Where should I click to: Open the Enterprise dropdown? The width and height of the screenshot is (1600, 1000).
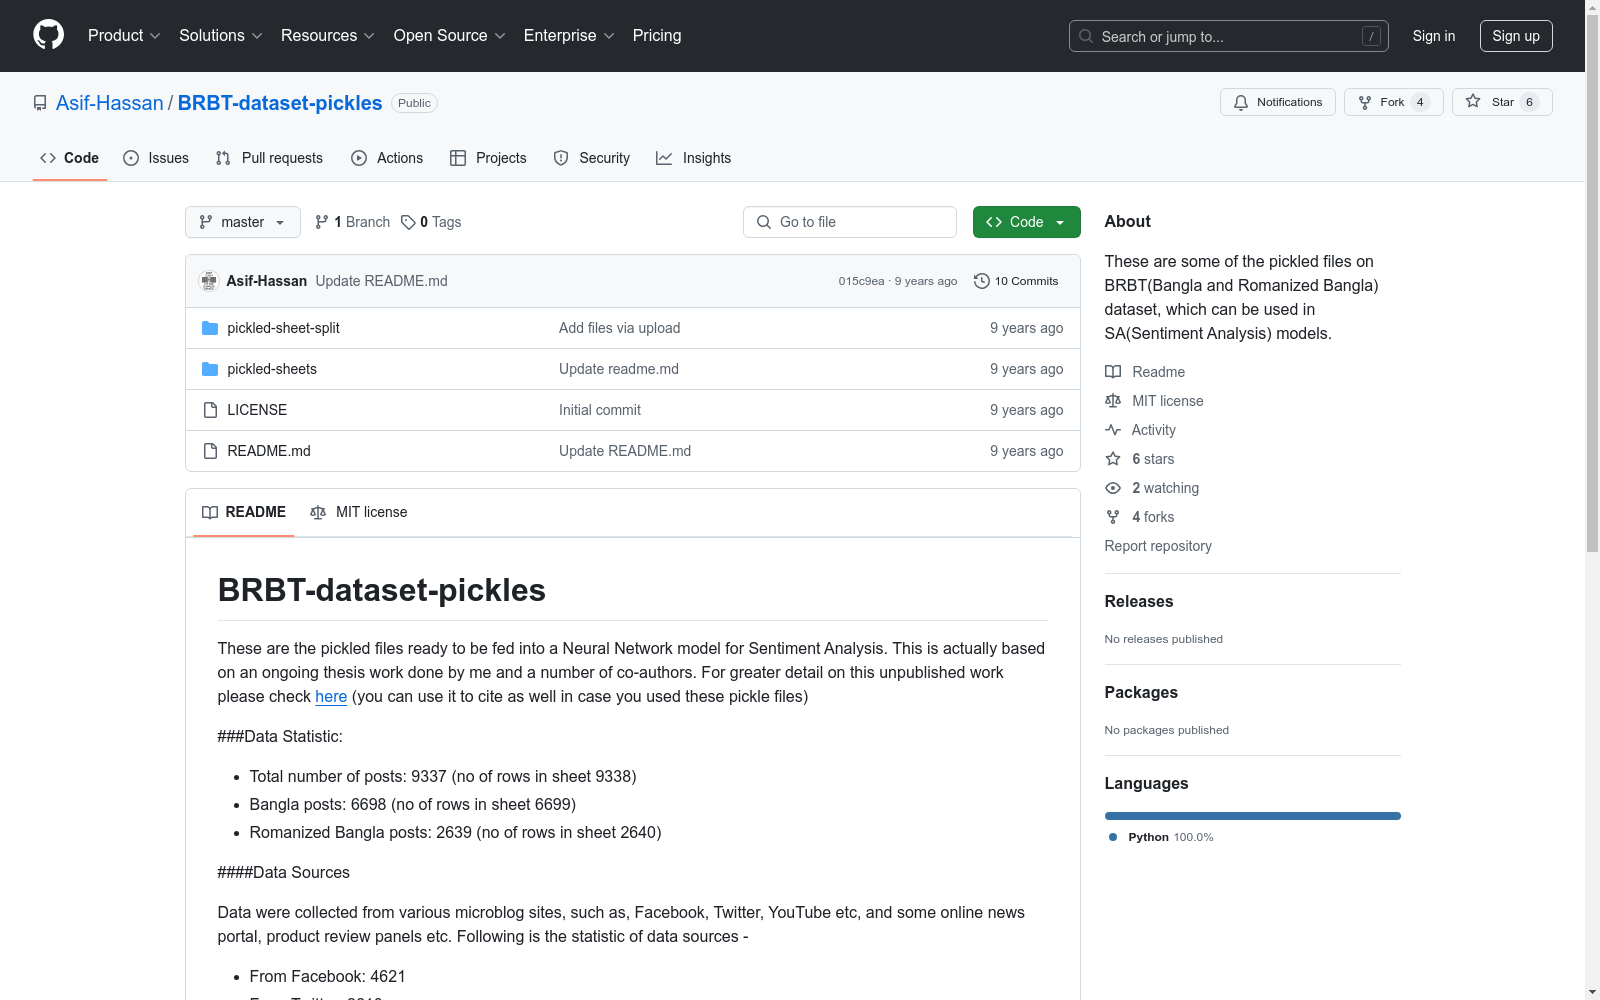coord(569,35)
